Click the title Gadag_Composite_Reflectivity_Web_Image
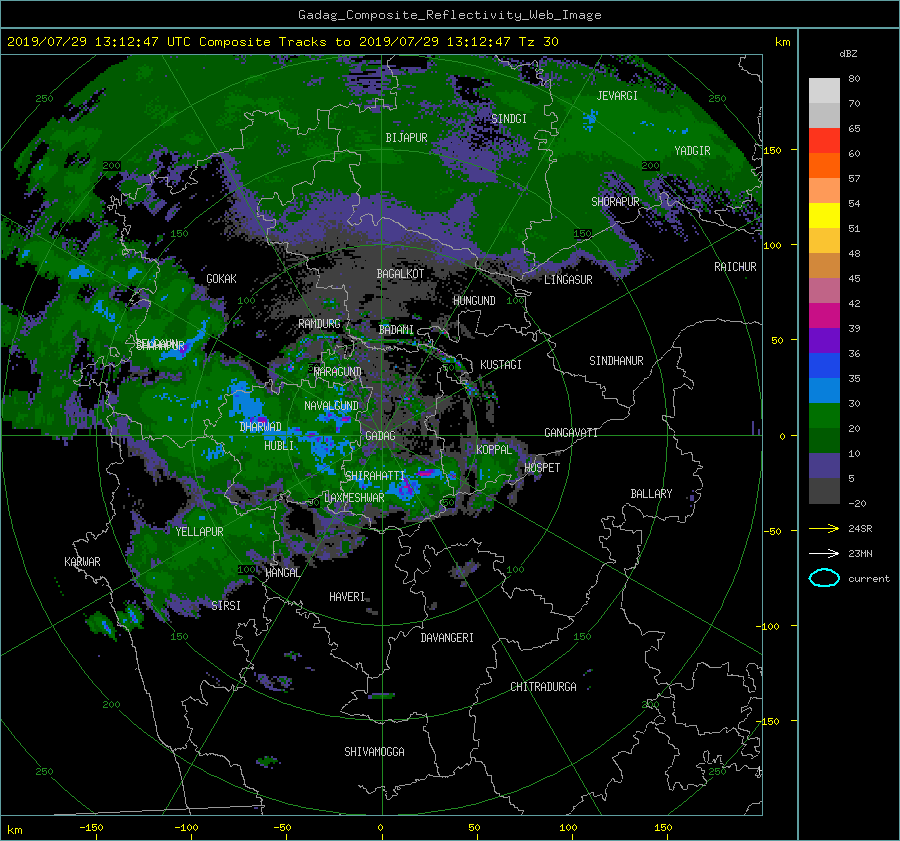Viewport: 900px width, 841px height. (449, 15)
